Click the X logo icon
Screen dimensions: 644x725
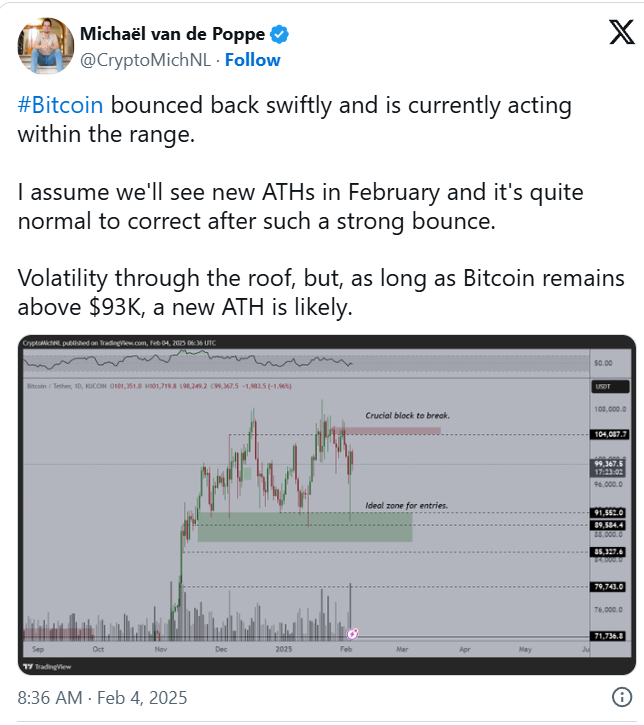pos(621,32)
